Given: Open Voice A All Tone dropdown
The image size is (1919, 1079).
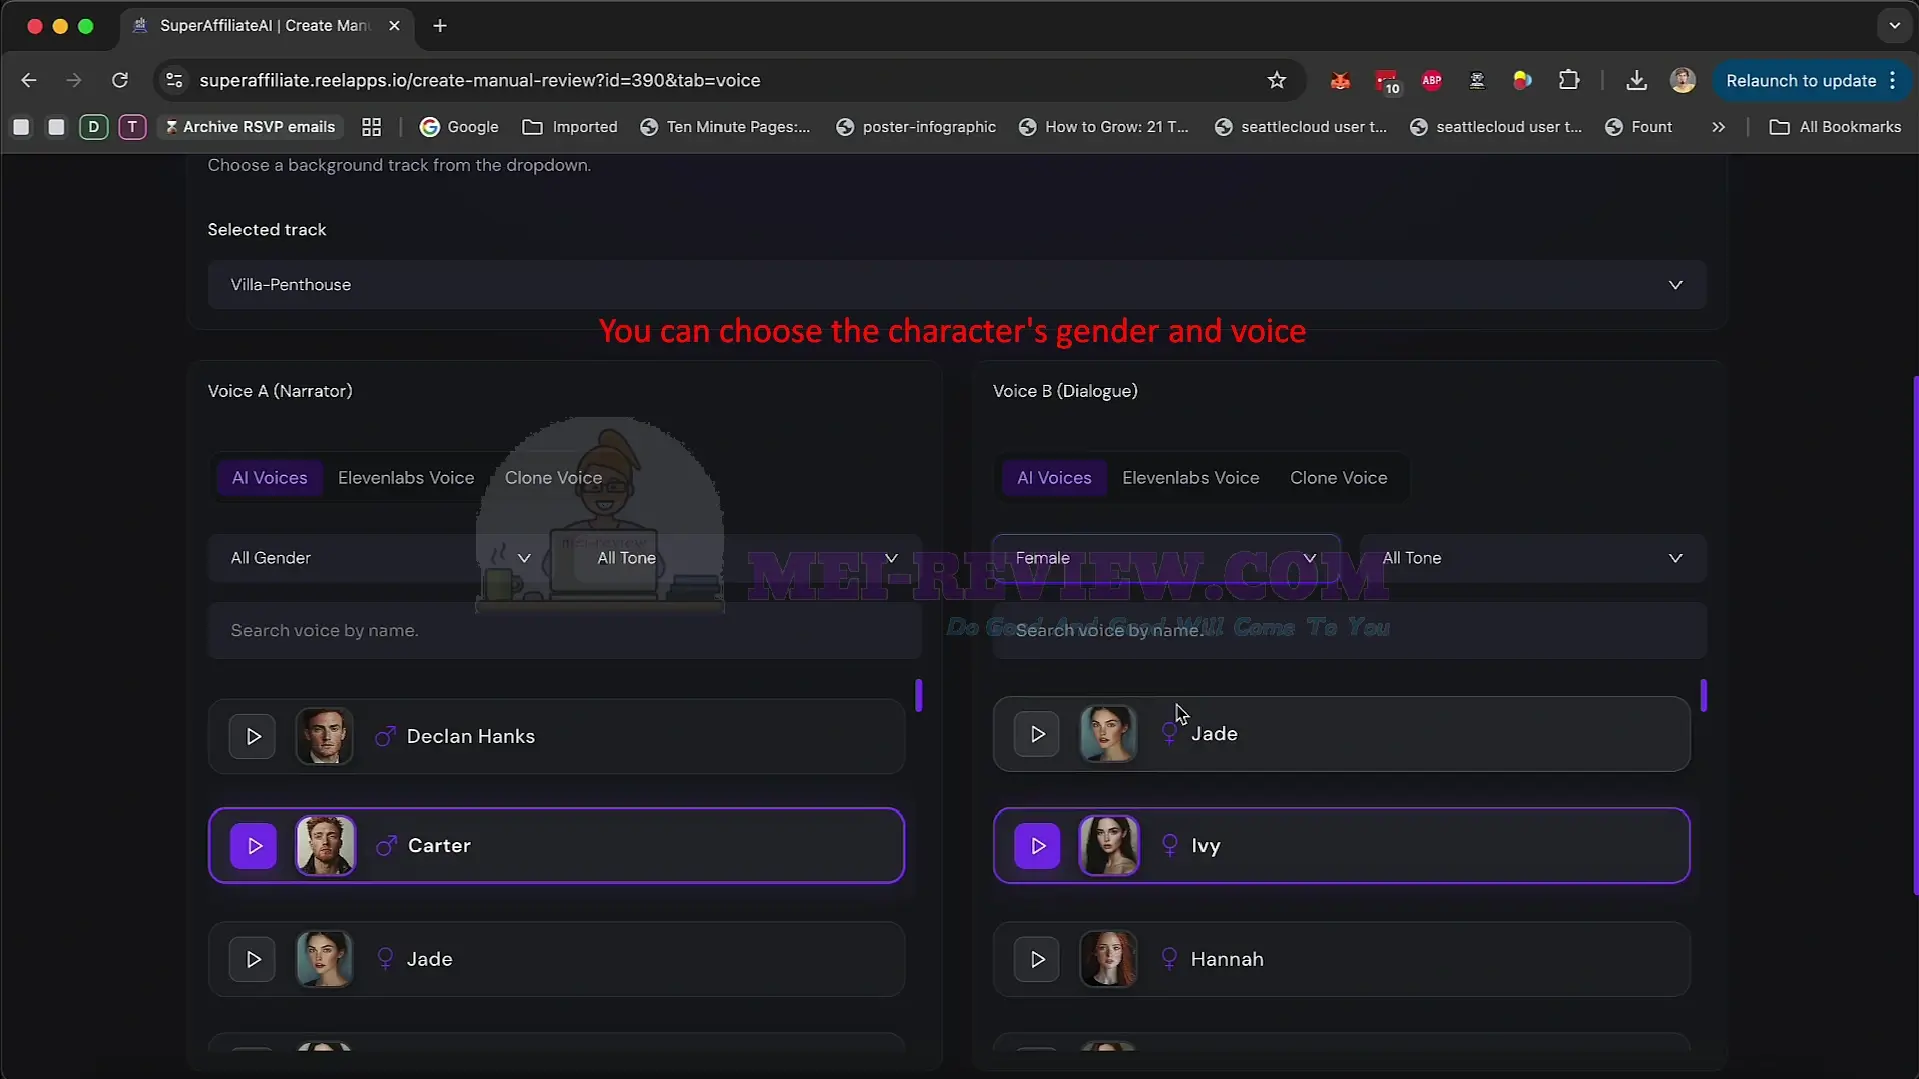Looking at the screenshot, I should point(748,558).
